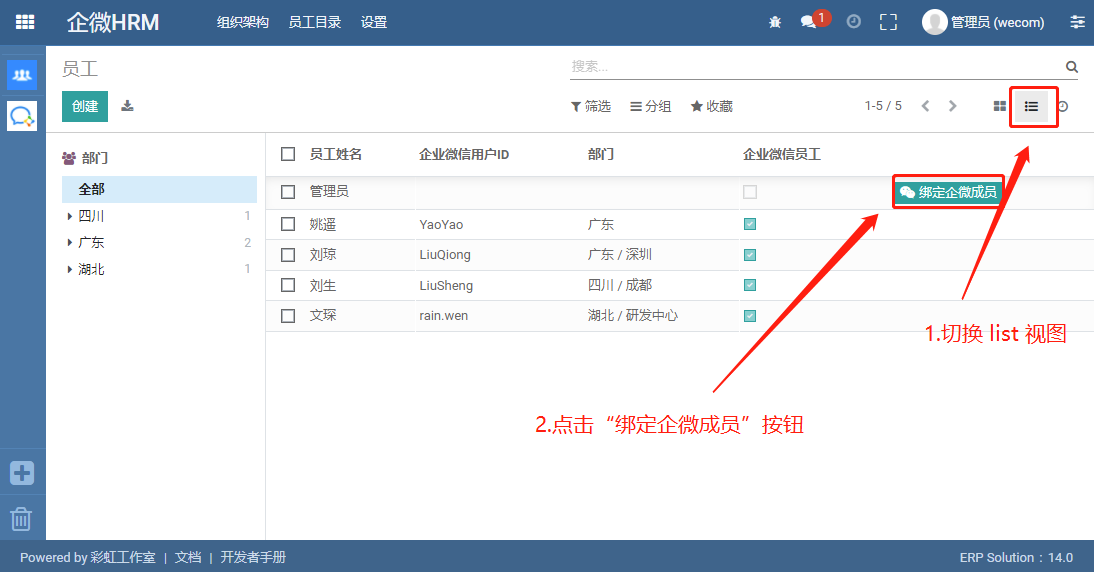Toggle fullscreen mode icon
Image resolution: width=1094 pixels, height=572 pixels.
coord(888,22)
